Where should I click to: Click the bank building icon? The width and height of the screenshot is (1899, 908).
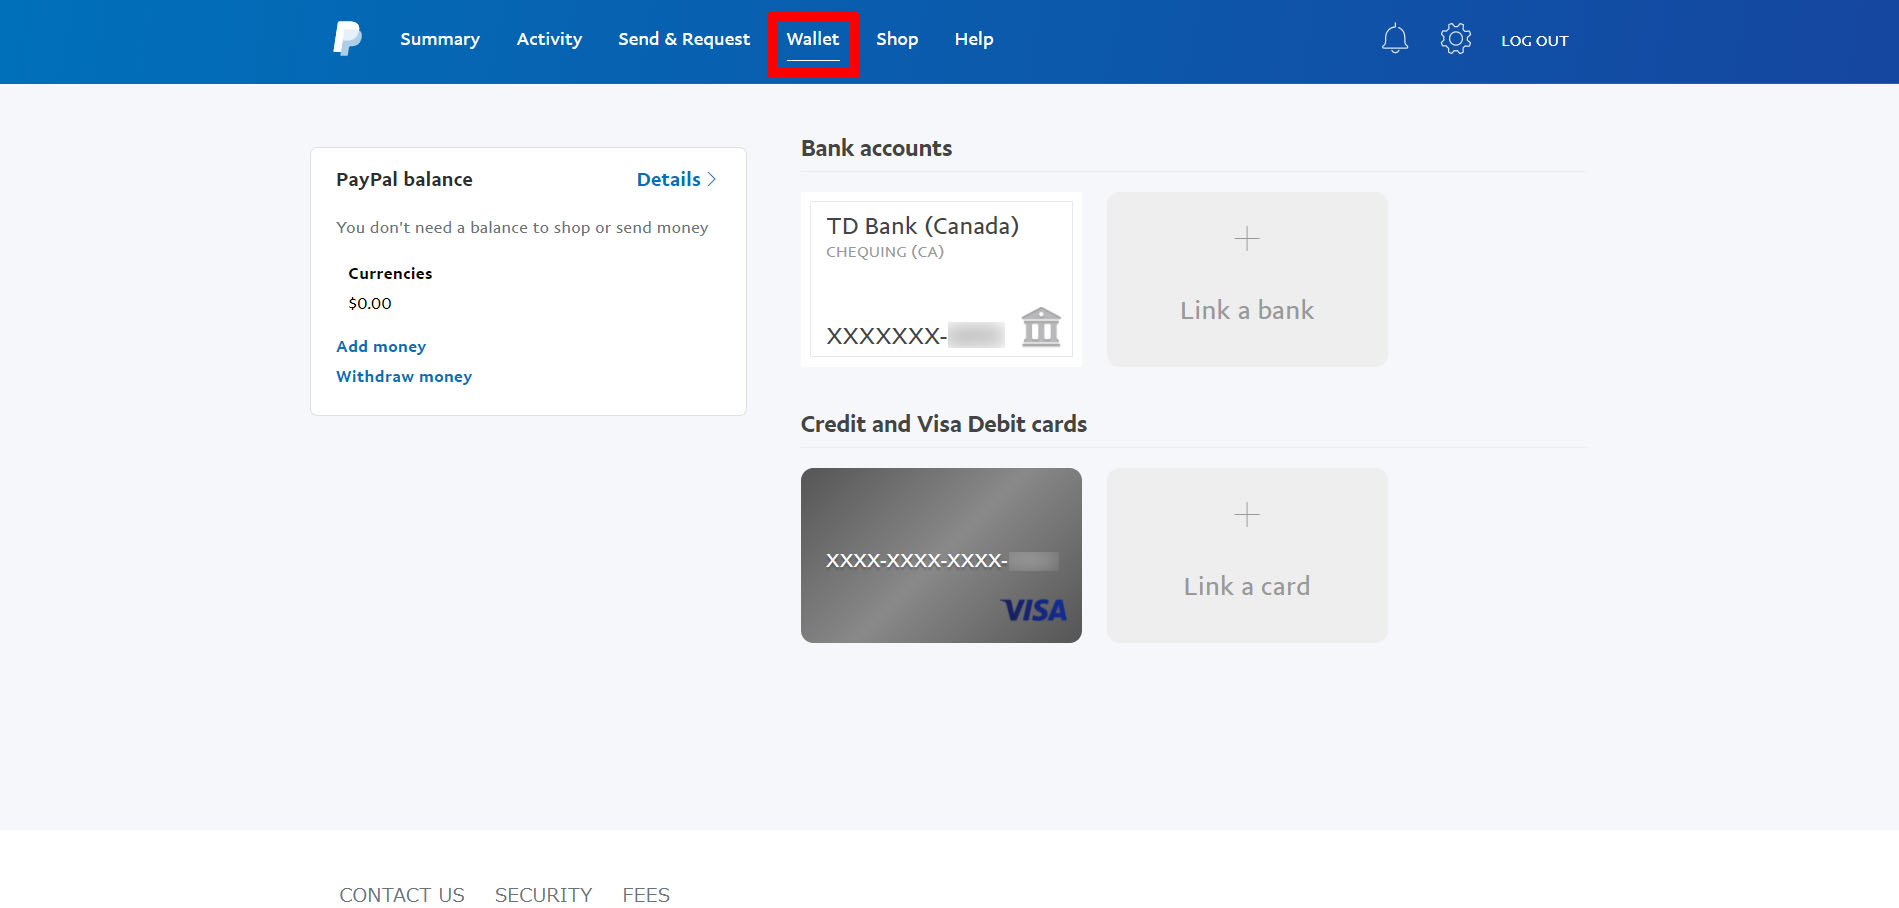(x=1041, y=327)
